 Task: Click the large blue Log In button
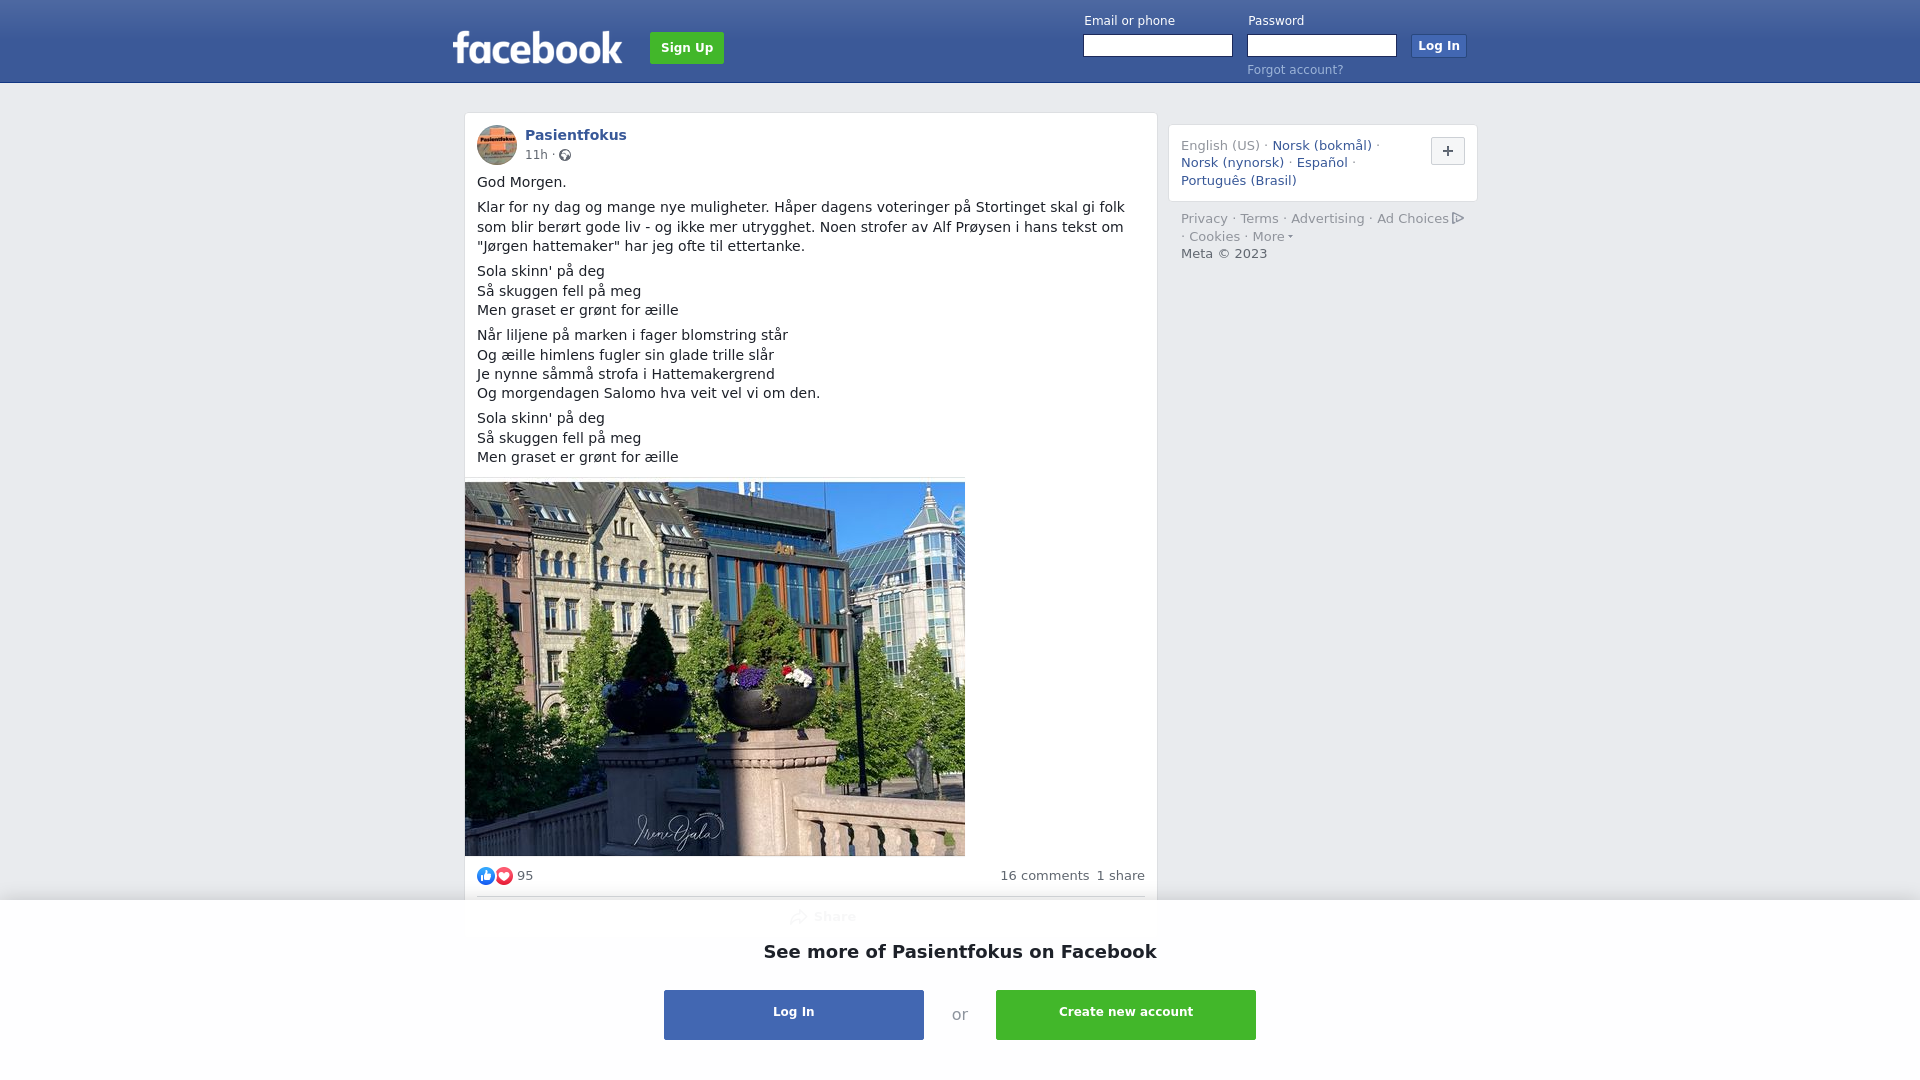(x=794, y=1015)
